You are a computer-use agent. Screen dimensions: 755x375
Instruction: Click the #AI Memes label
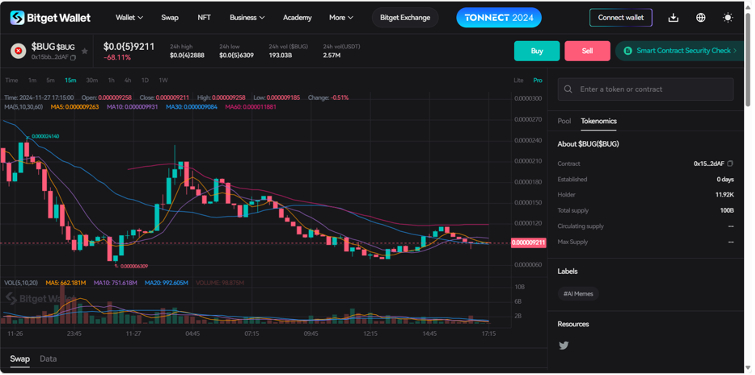(x=578, y=294)
